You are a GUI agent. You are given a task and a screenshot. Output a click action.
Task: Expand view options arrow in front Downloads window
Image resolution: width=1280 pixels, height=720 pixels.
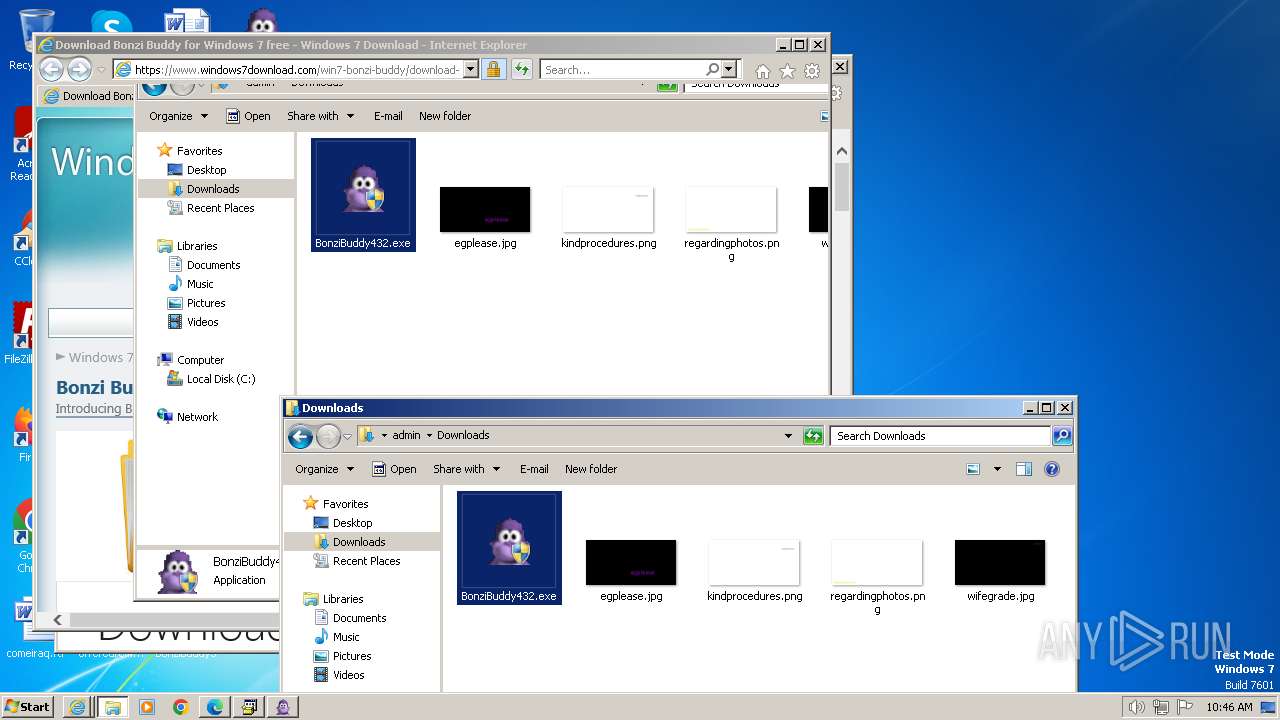click(x=997, y=469)
